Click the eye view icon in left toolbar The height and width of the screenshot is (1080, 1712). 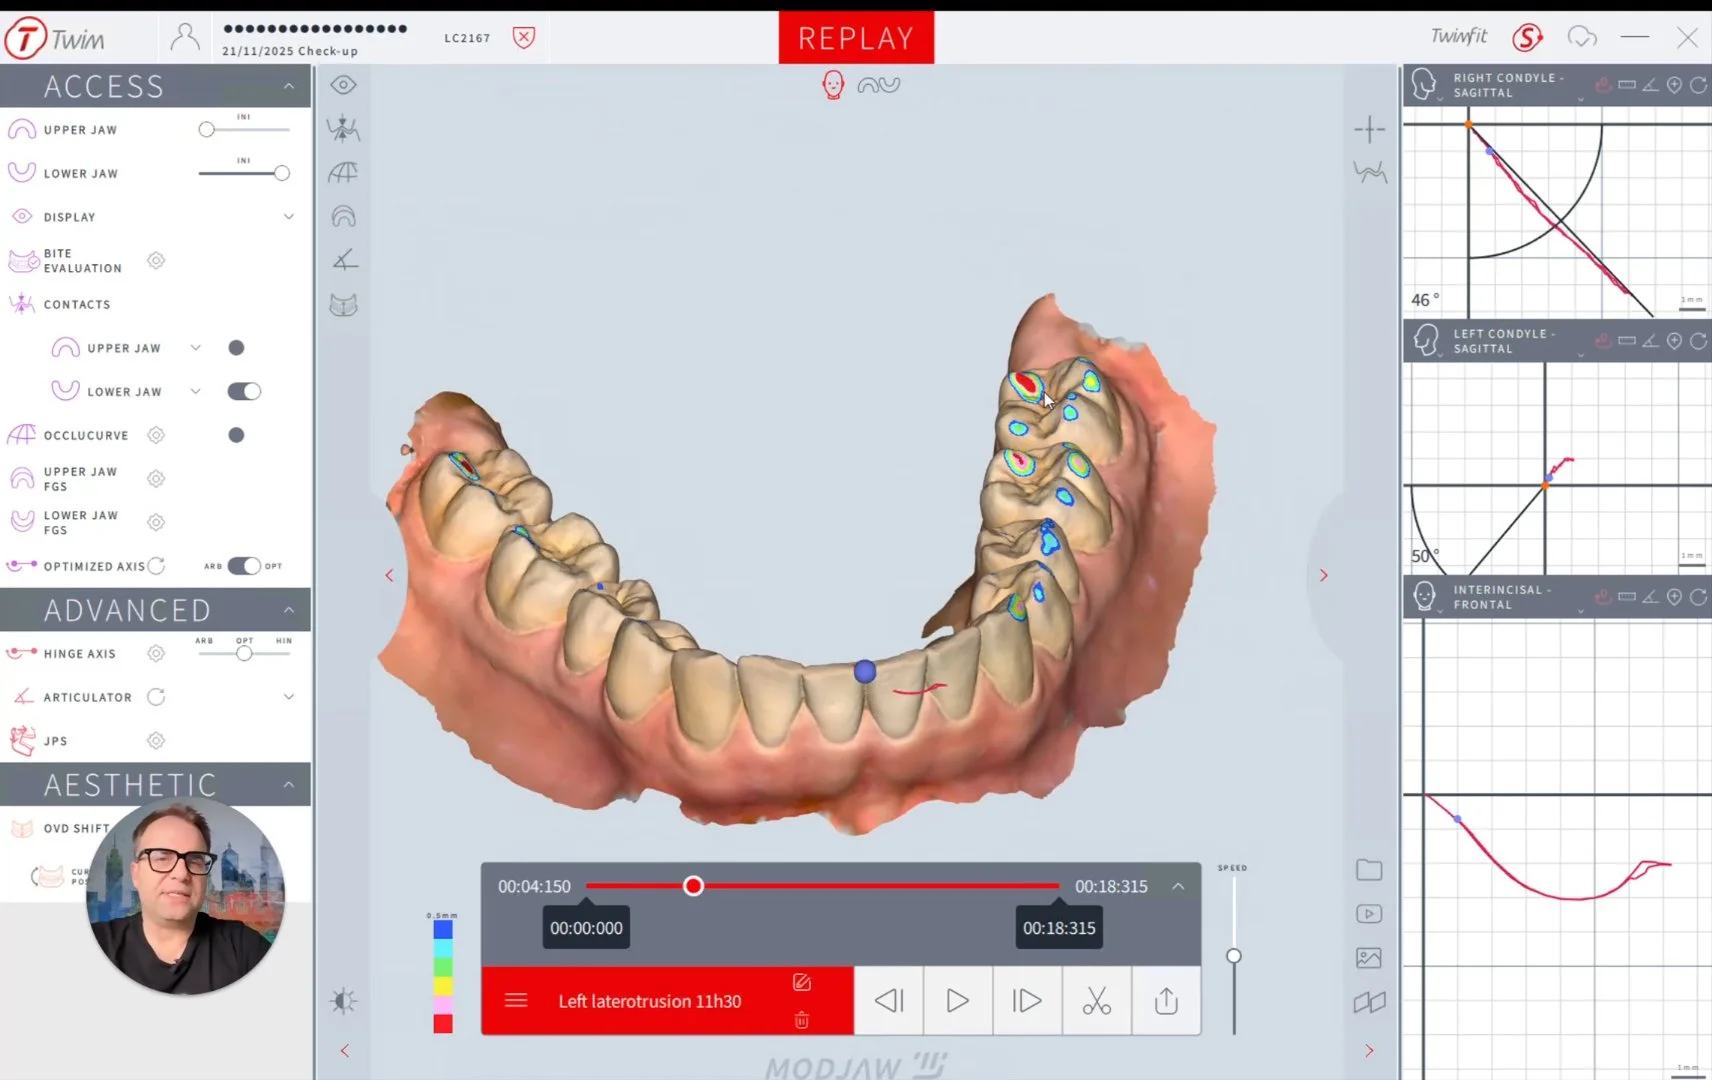[343, 85]
